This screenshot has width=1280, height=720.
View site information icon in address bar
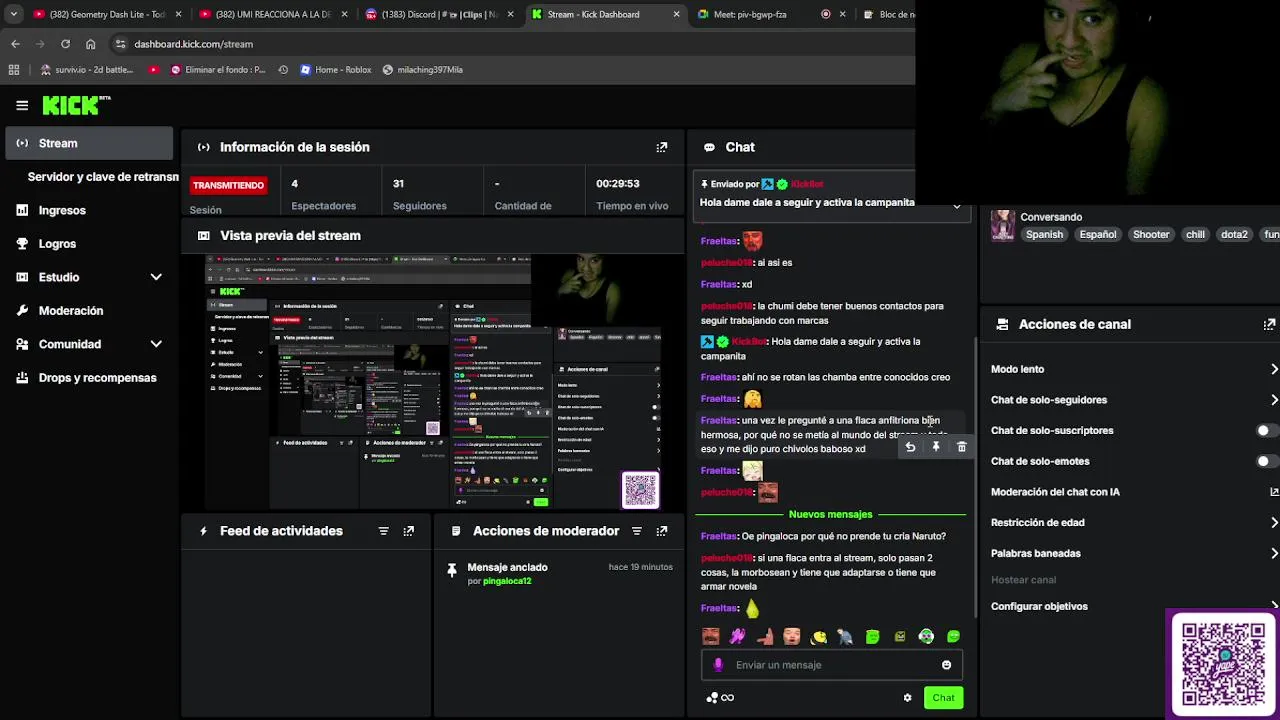point(120,44)
